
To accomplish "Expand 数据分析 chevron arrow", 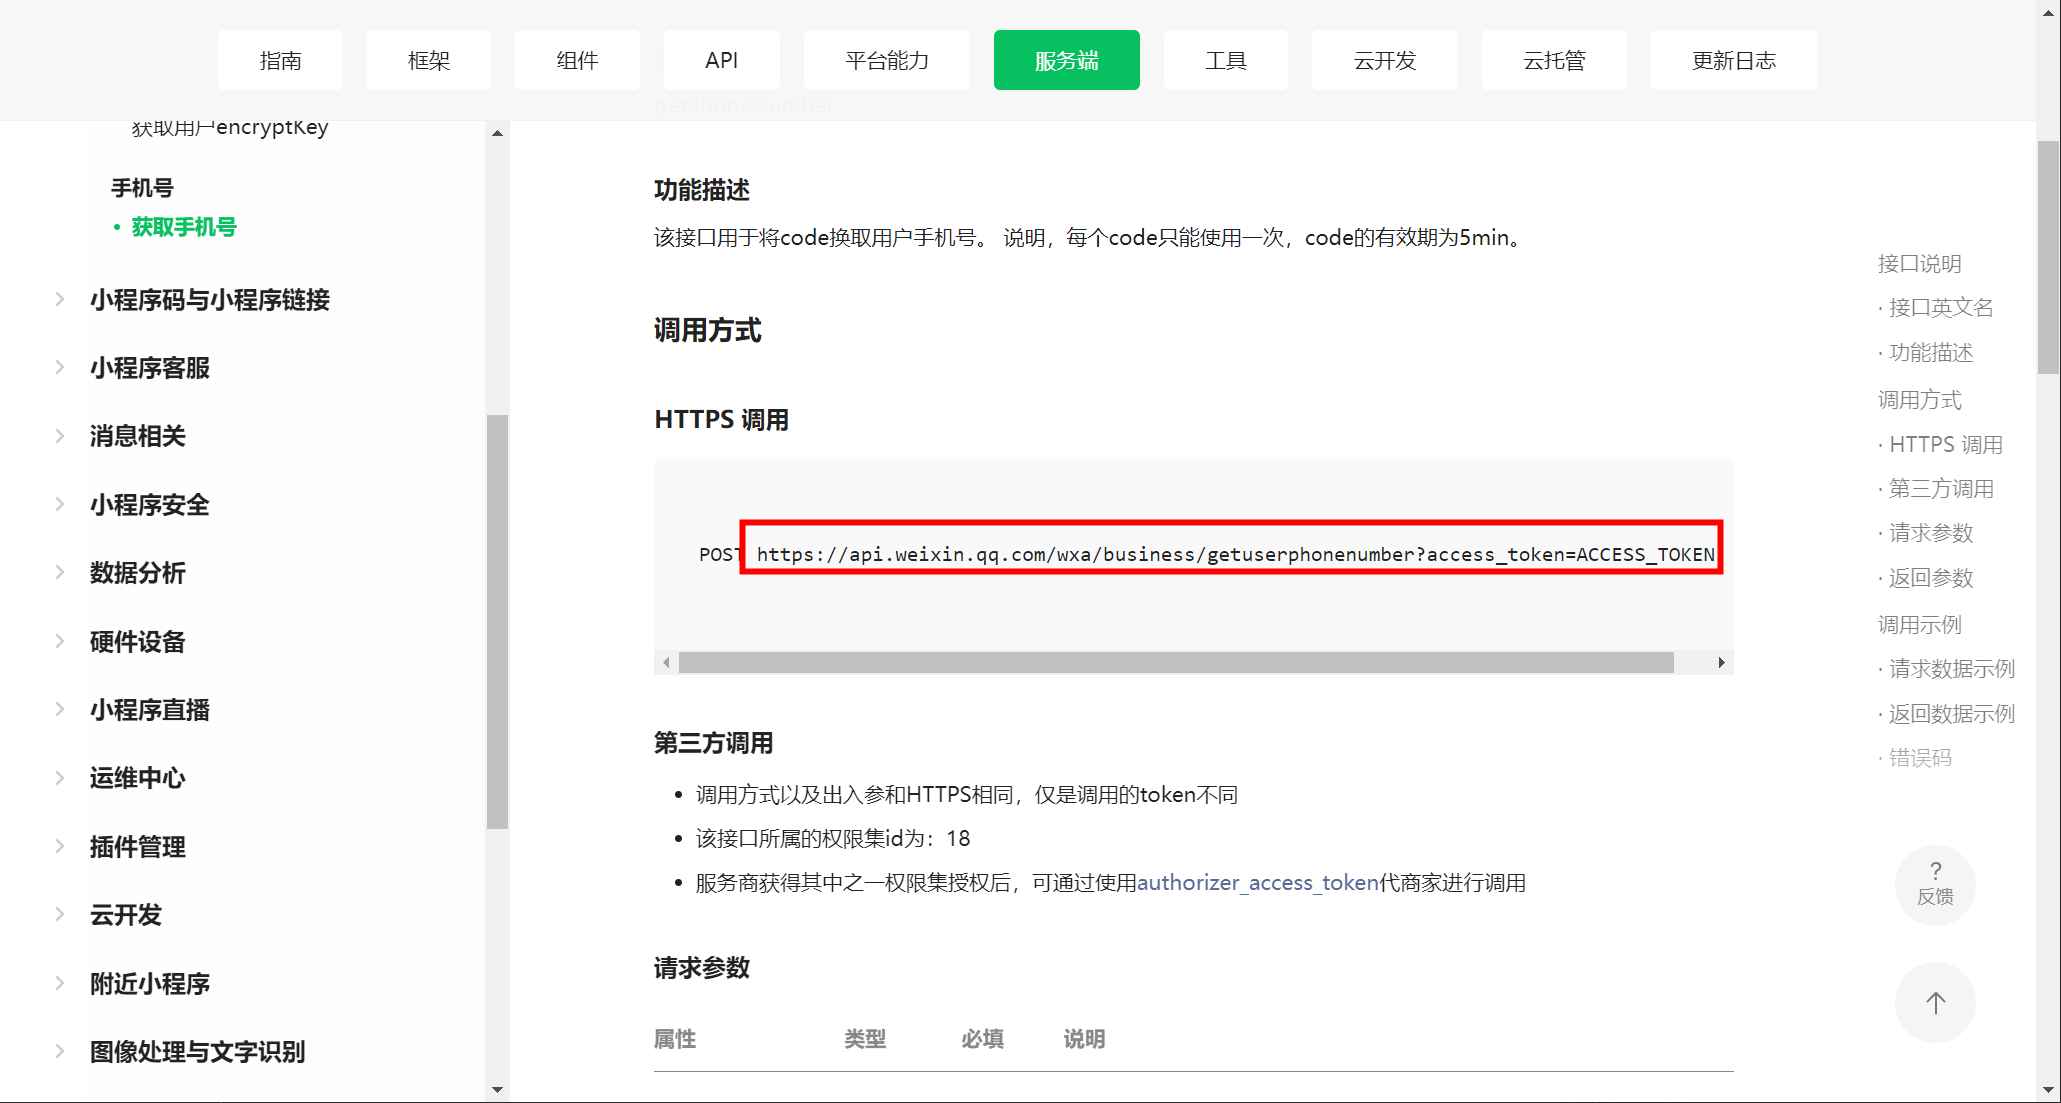I will (x=60, y=572).
